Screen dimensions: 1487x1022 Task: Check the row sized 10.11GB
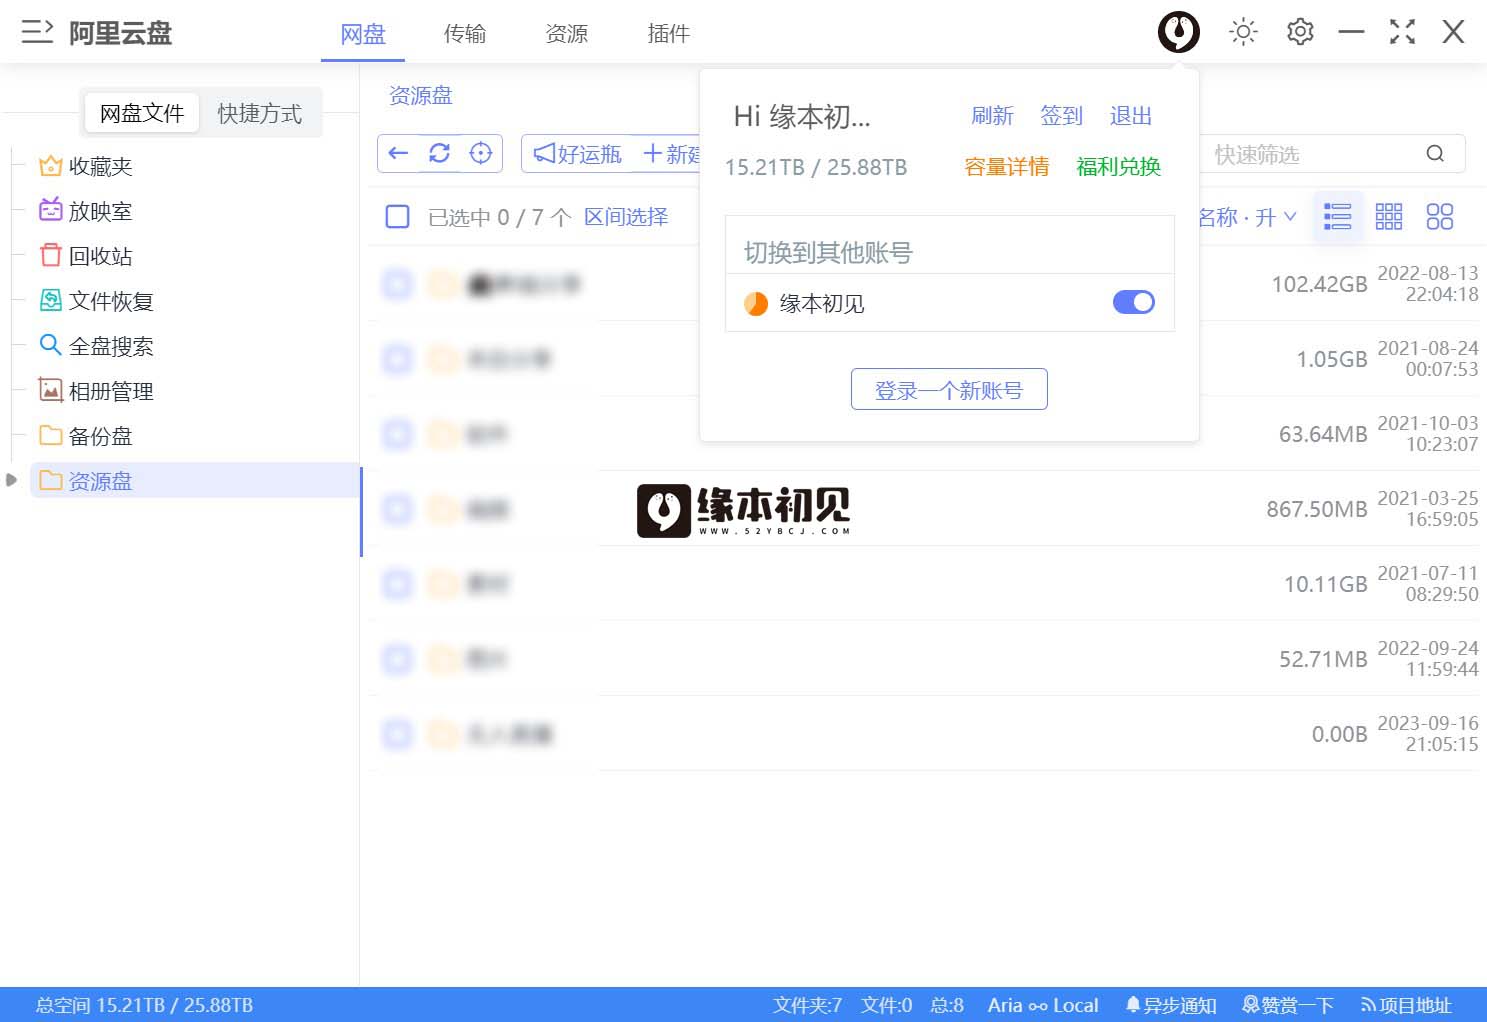(397, 584)
